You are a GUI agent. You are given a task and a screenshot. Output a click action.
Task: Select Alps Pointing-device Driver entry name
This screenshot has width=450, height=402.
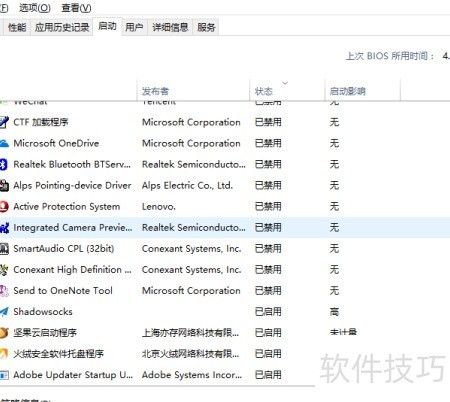click(x=72, y=185)
